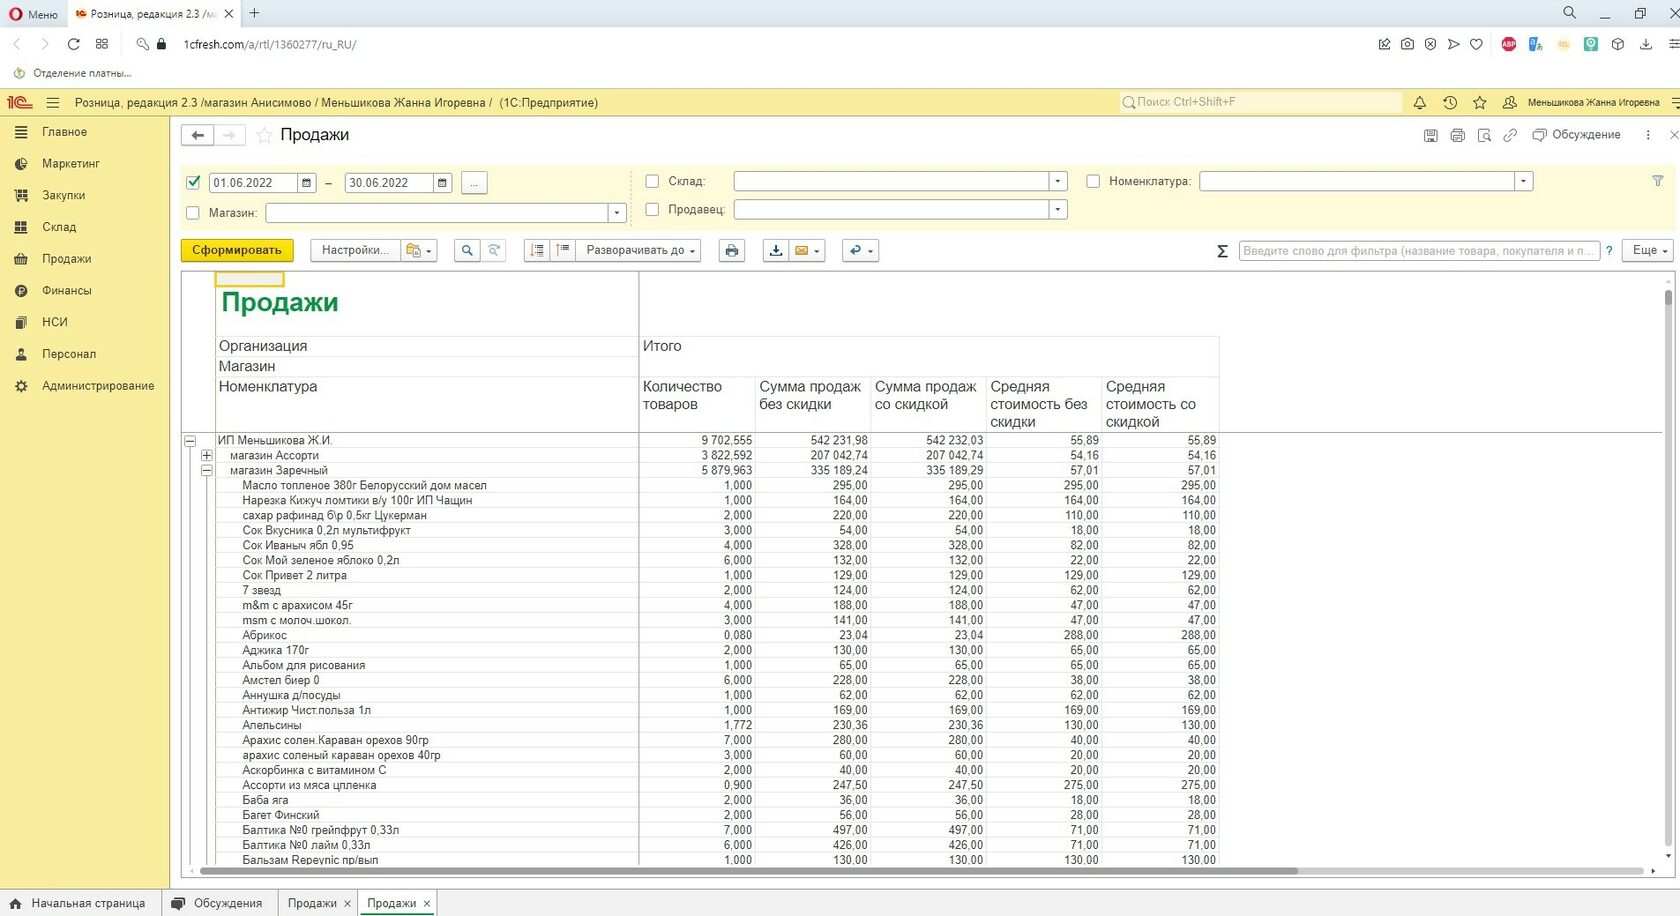Click the printer icon in report toolbar
This screenshot has width=1680, height=916.
(x=732, y=251)
